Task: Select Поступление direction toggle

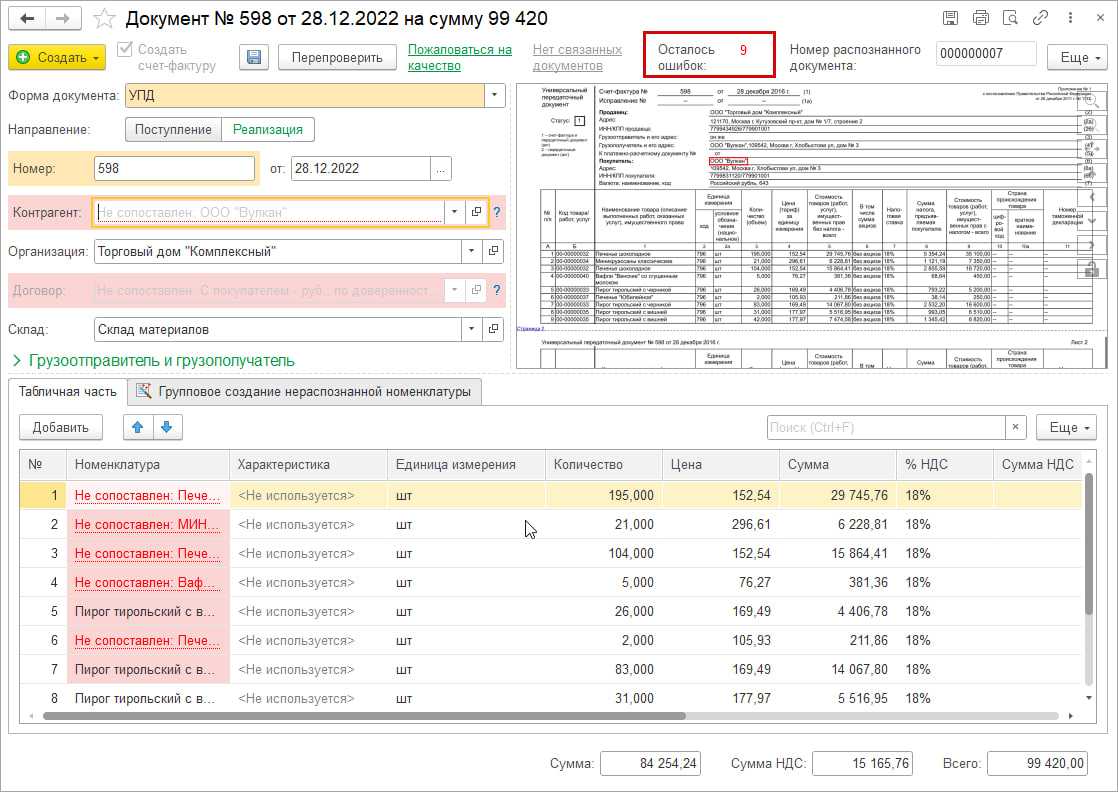Action: point(173,129)
